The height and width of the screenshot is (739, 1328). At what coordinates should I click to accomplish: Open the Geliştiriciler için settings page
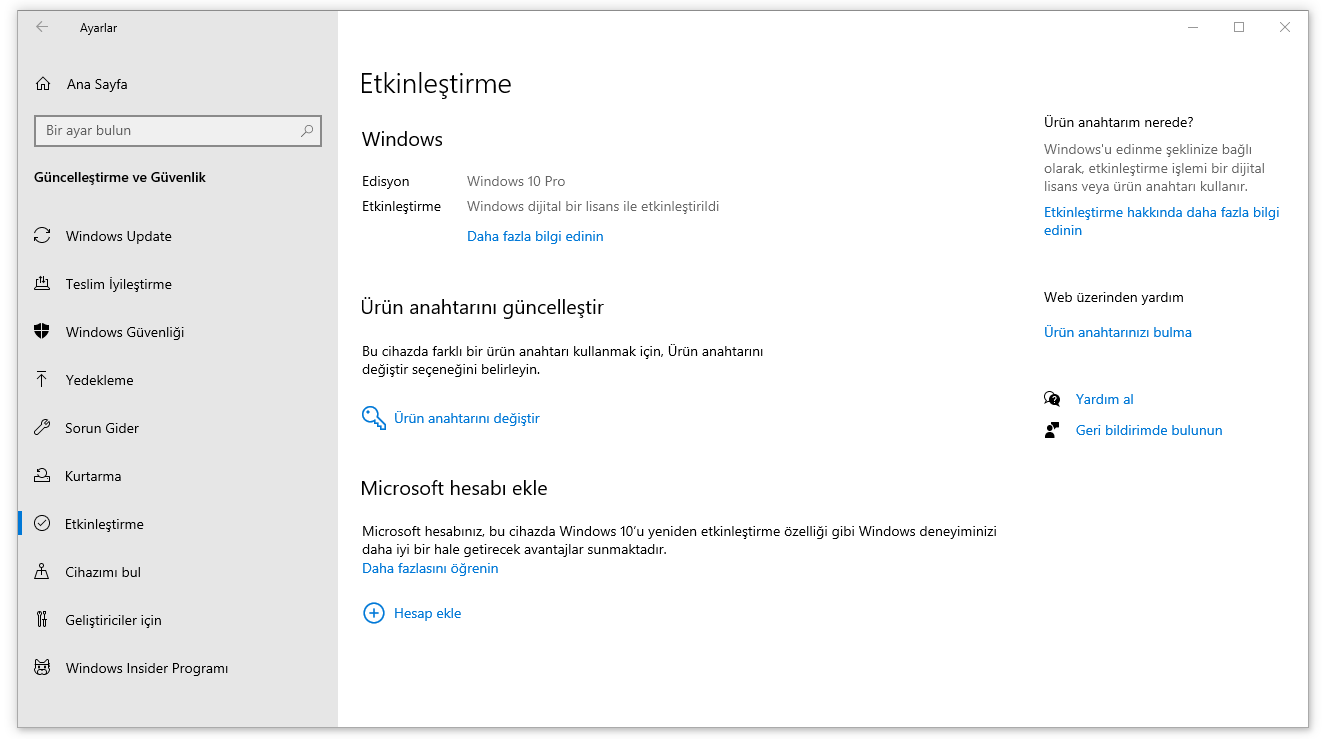(x=113, y=620)
